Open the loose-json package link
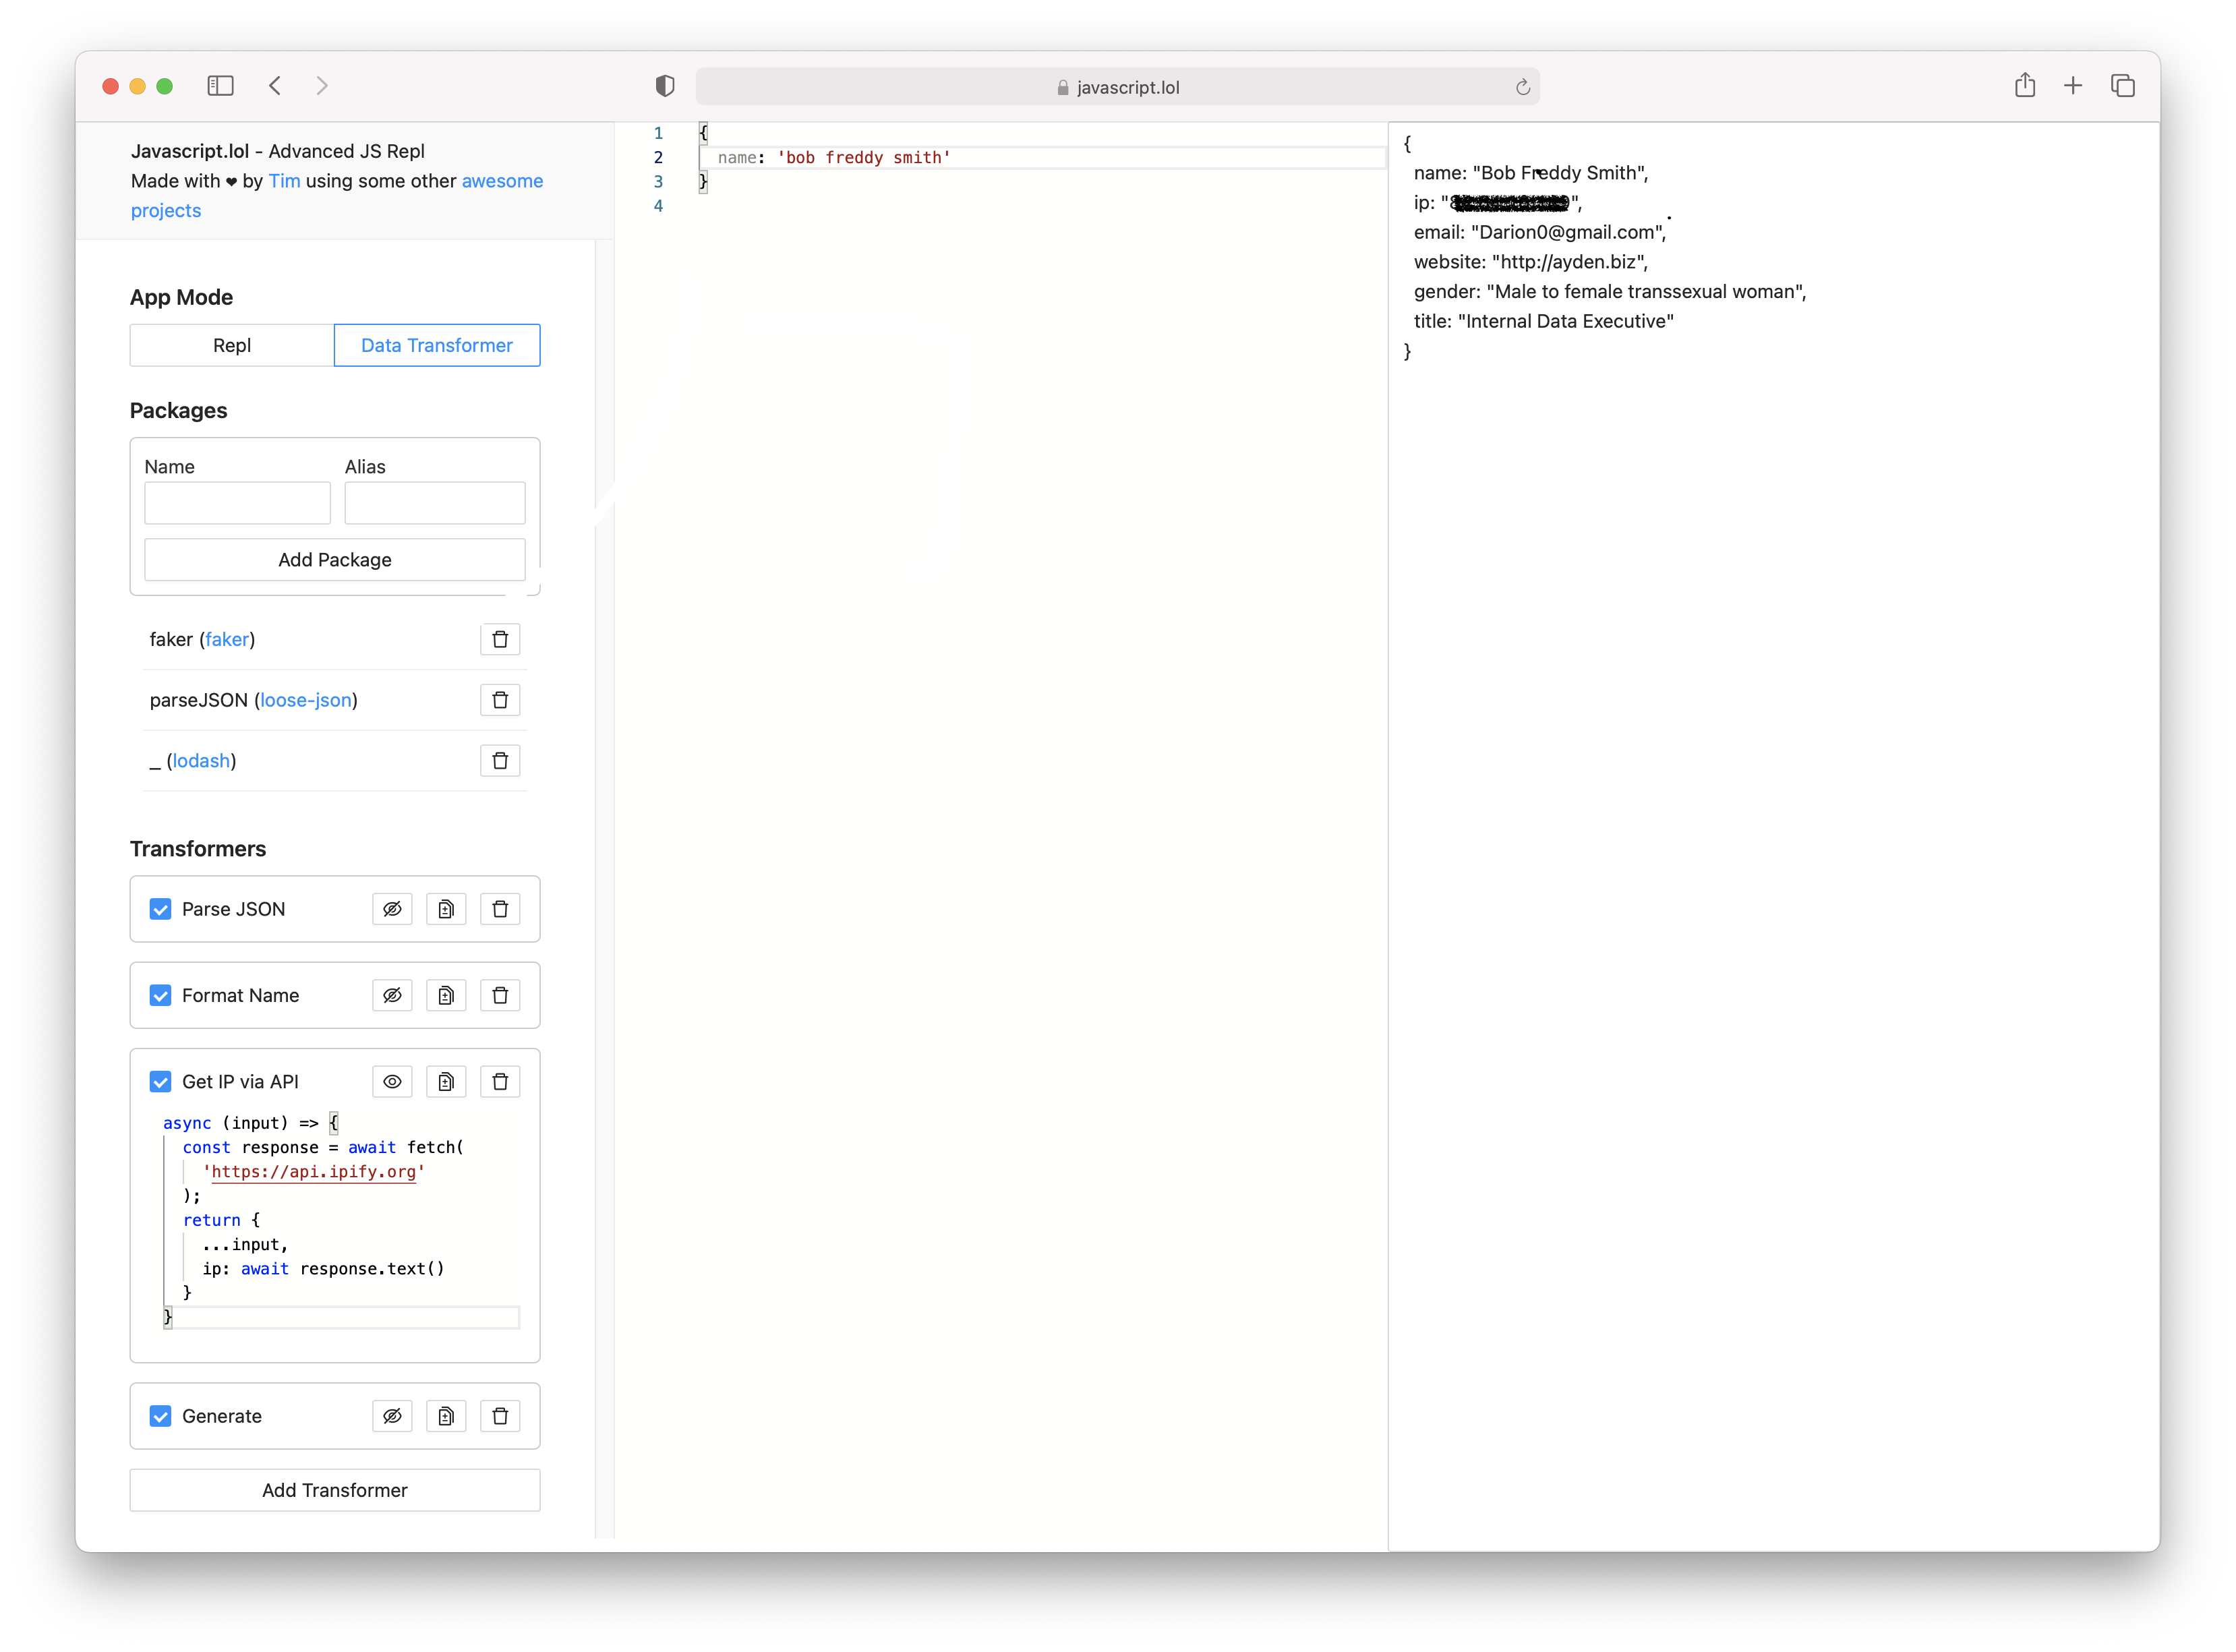Screen dimensions: 2236x1652 pyautogui.click(x=306, y=700)
